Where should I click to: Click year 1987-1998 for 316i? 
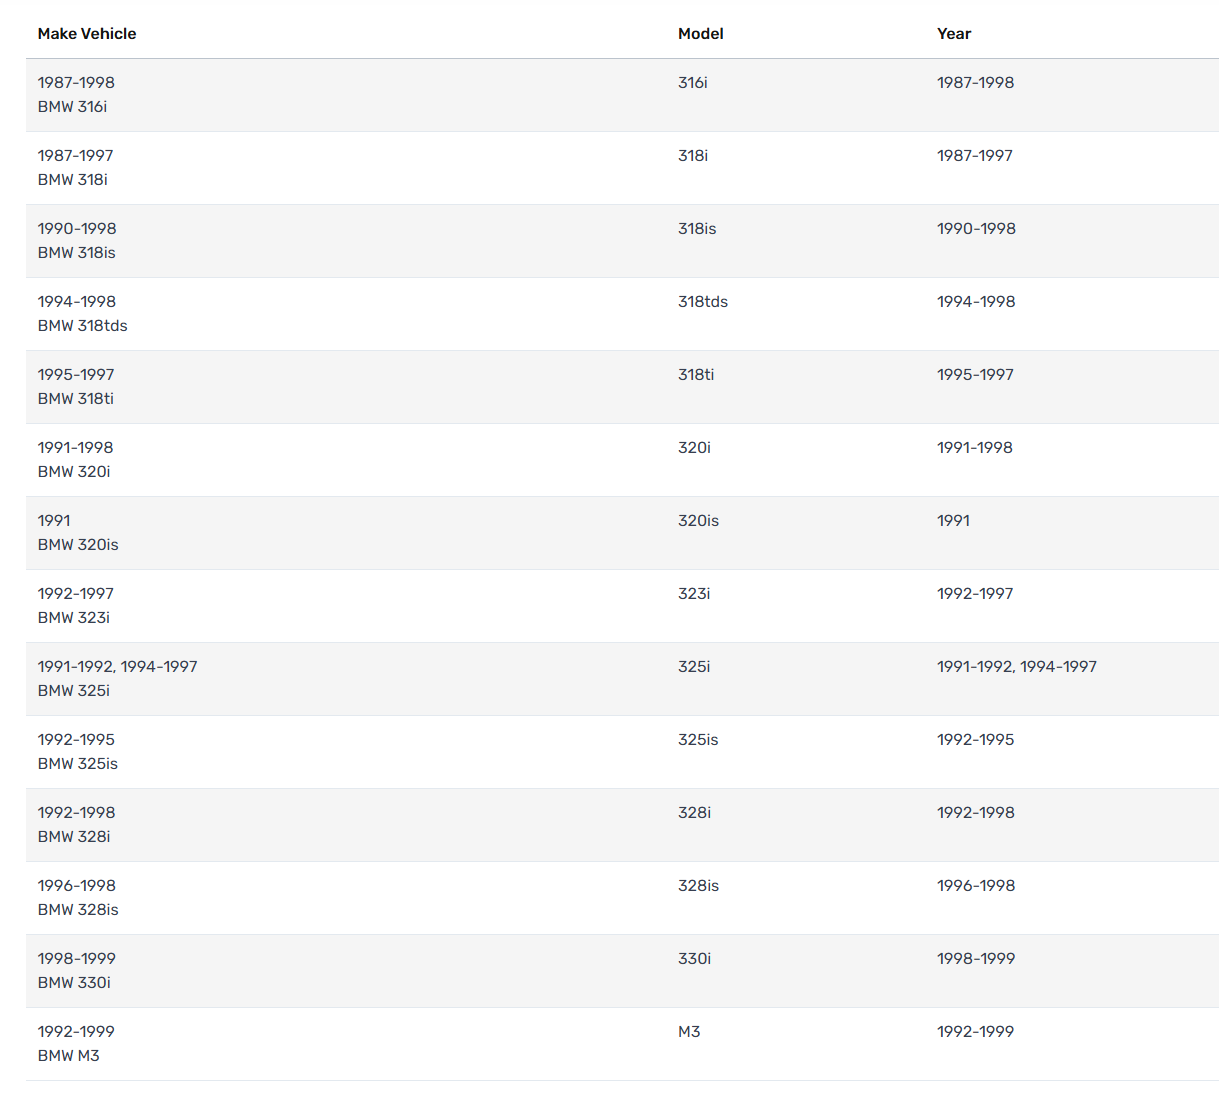pyautogui.click(x=975, y=83)
